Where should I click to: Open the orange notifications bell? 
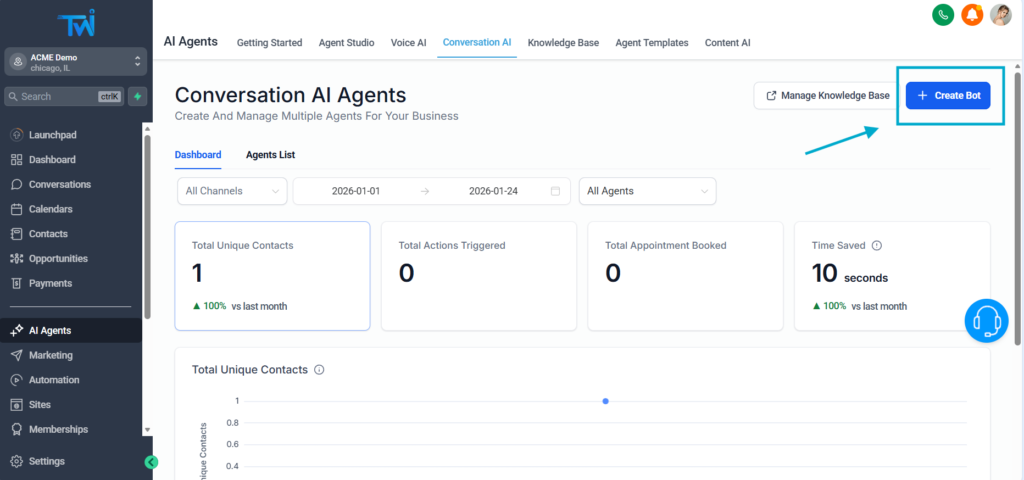[971, 15]
